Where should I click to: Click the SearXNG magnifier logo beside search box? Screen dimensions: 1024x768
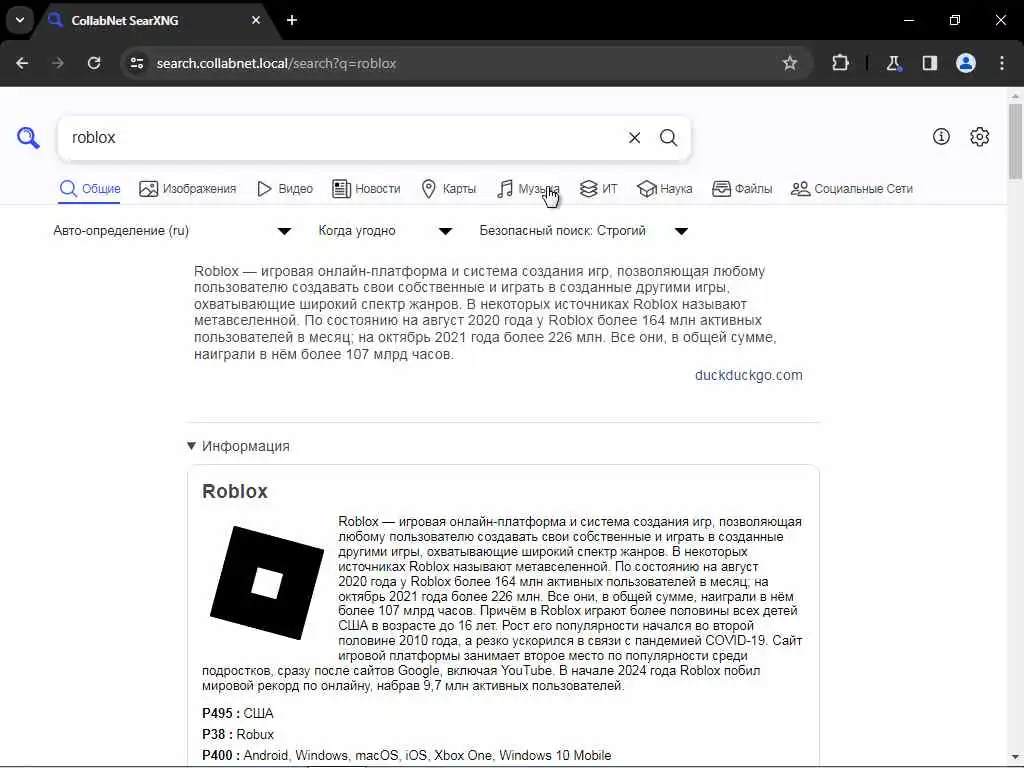pyautogui.click(x=28, y=138)
